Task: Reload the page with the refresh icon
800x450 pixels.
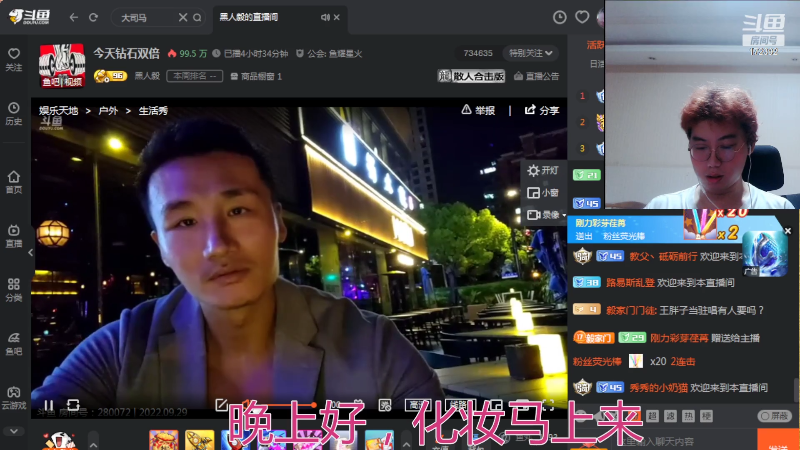Action: 93,17
